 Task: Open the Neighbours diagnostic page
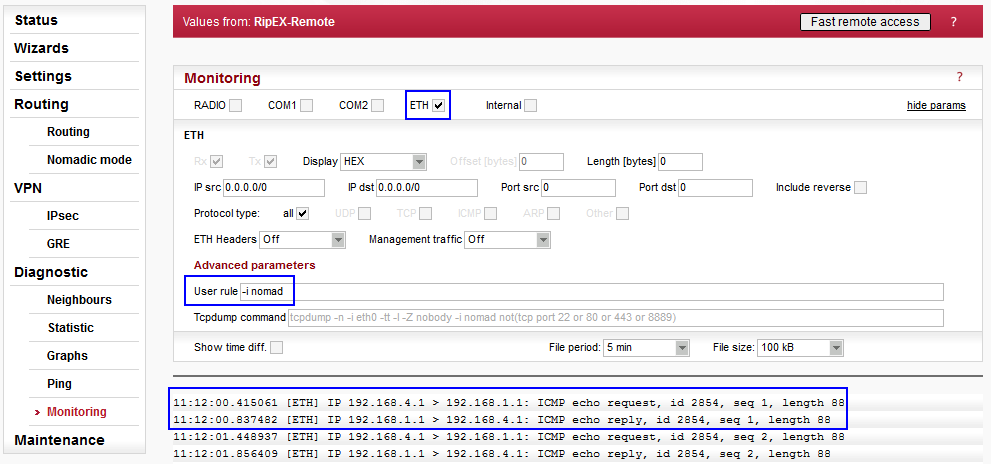click(79, 300)
